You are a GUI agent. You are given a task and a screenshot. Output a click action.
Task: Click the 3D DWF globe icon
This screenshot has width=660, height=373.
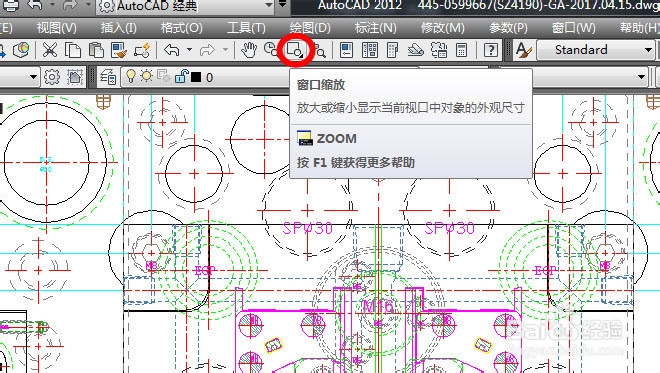[21, 50]
